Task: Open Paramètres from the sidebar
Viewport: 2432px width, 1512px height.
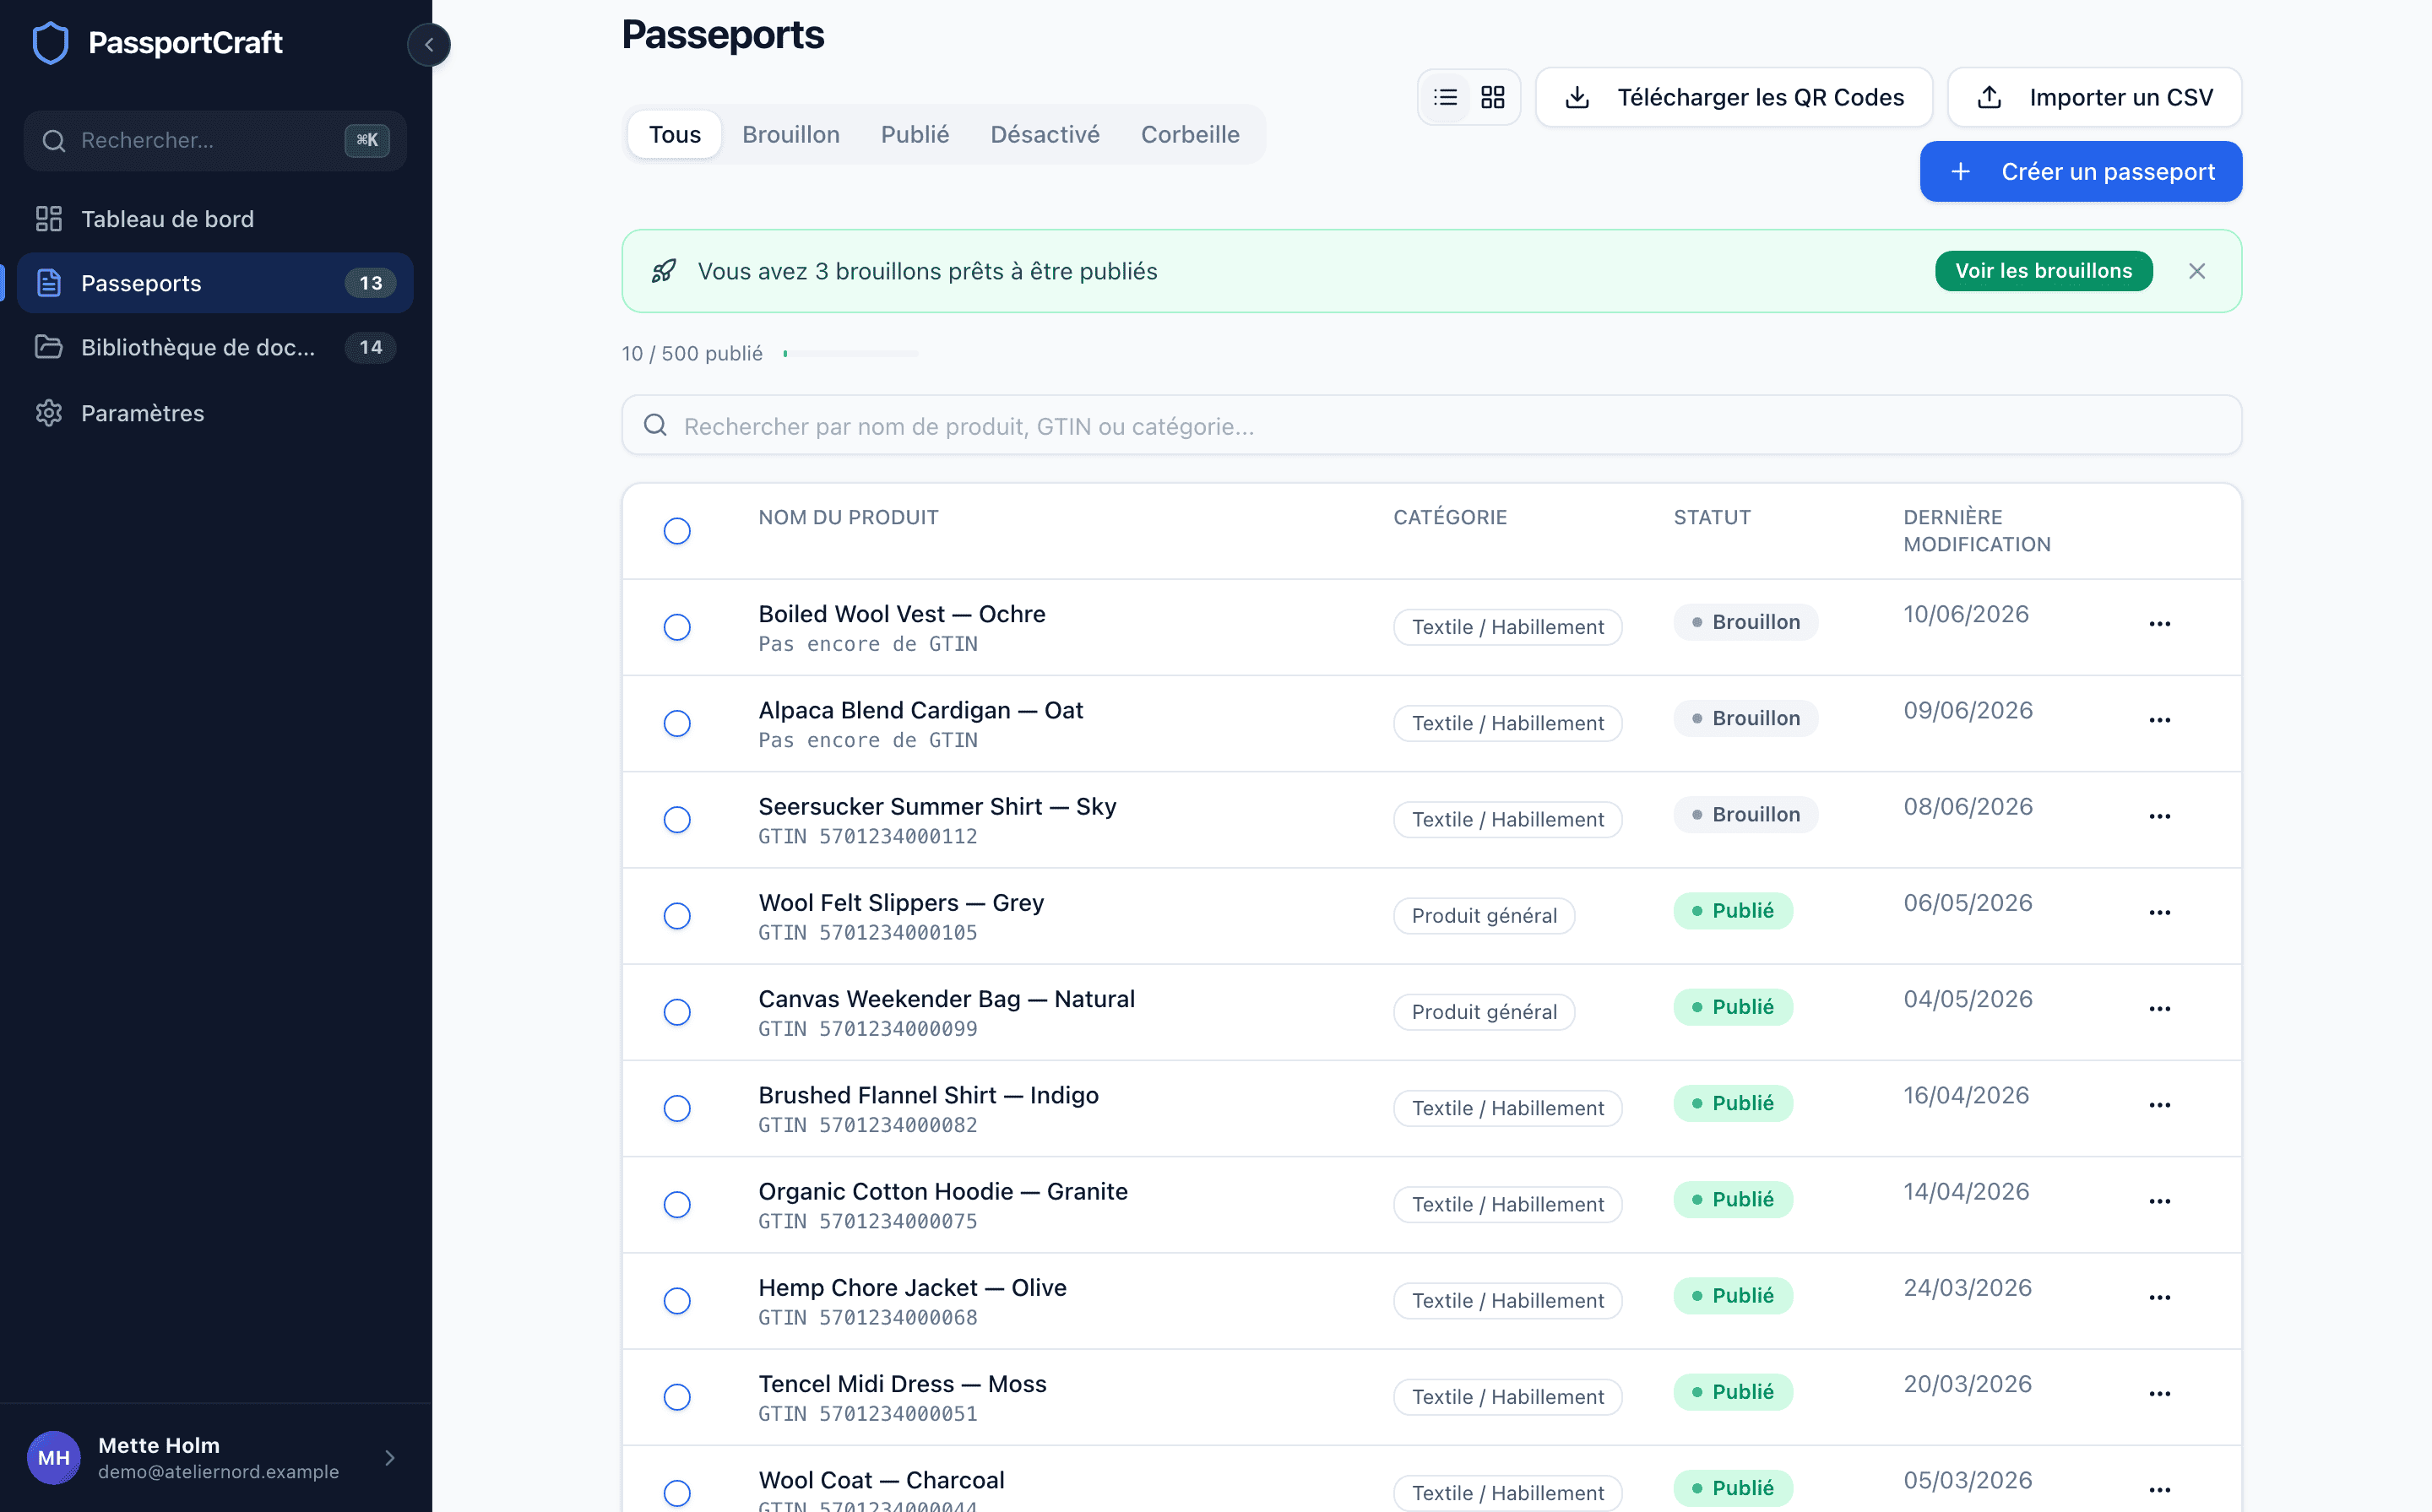Action: pos(215,413)
